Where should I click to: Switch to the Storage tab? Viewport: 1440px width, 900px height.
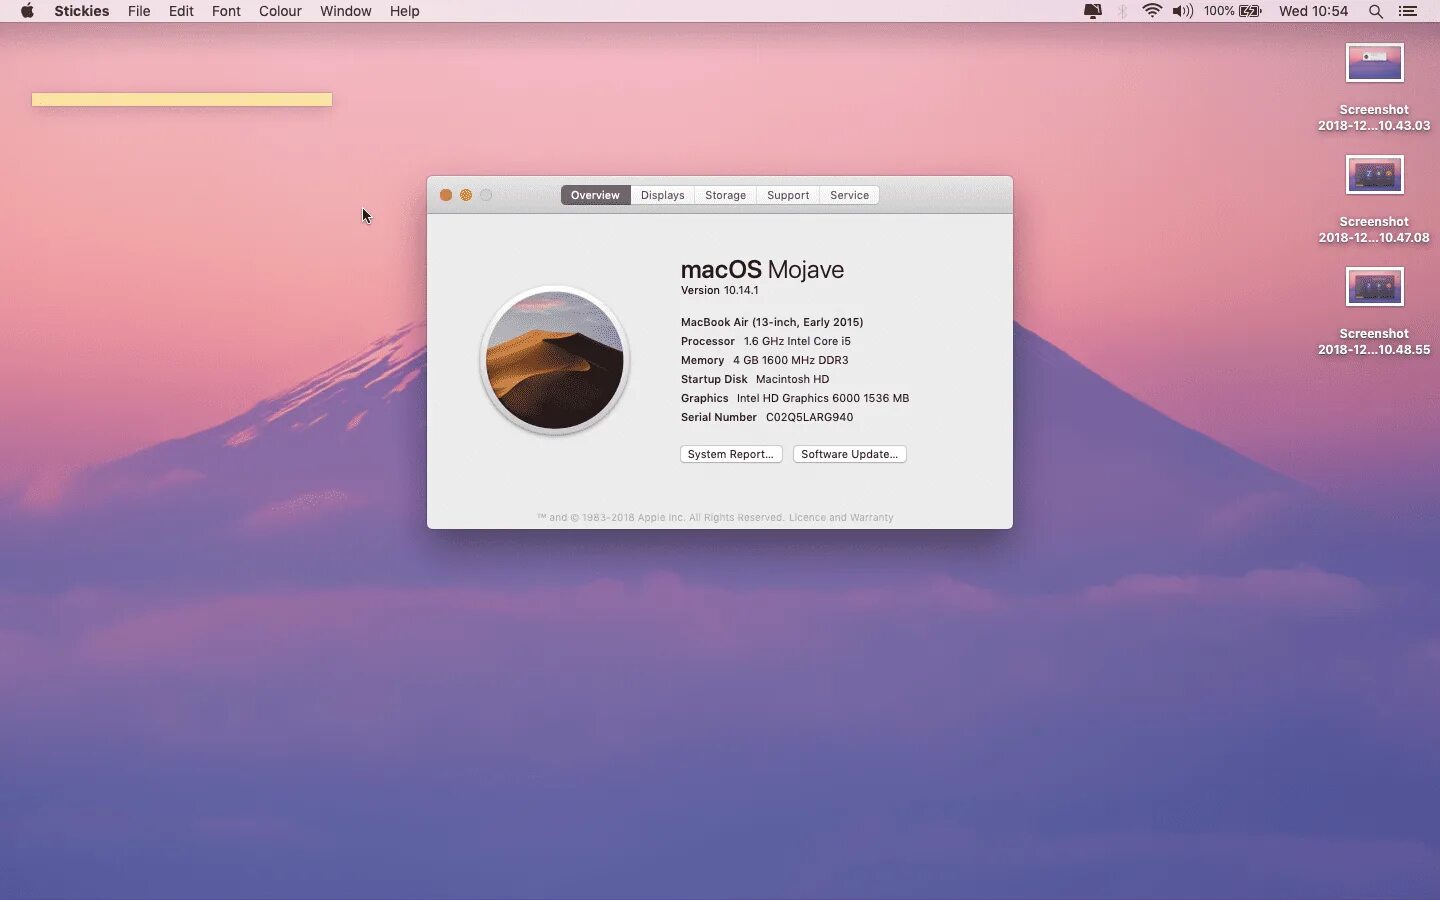point(725,195)
